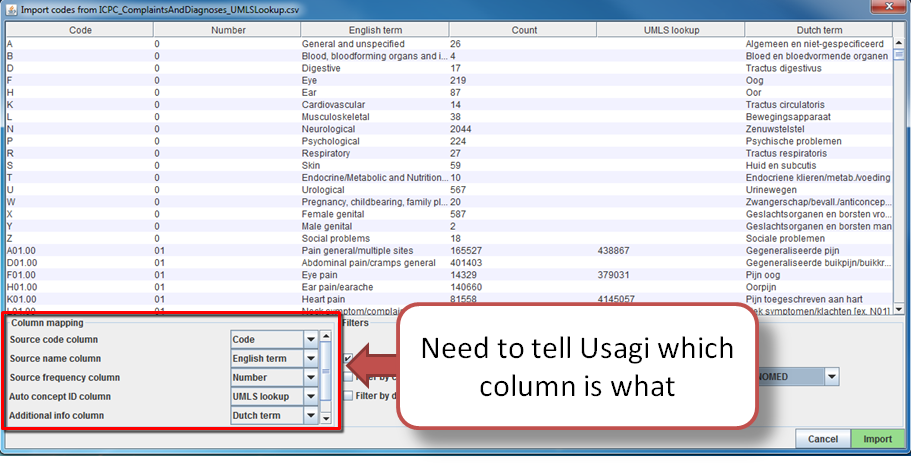Click the Java window icon in title bar
The height and width of the screenshot is (467, 911).
tap(11, 9)
